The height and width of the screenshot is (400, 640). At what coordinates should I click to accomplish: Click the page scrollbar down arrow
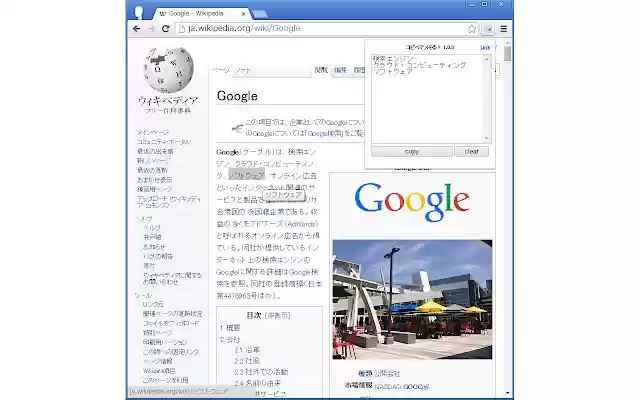[x=507, y=393]
